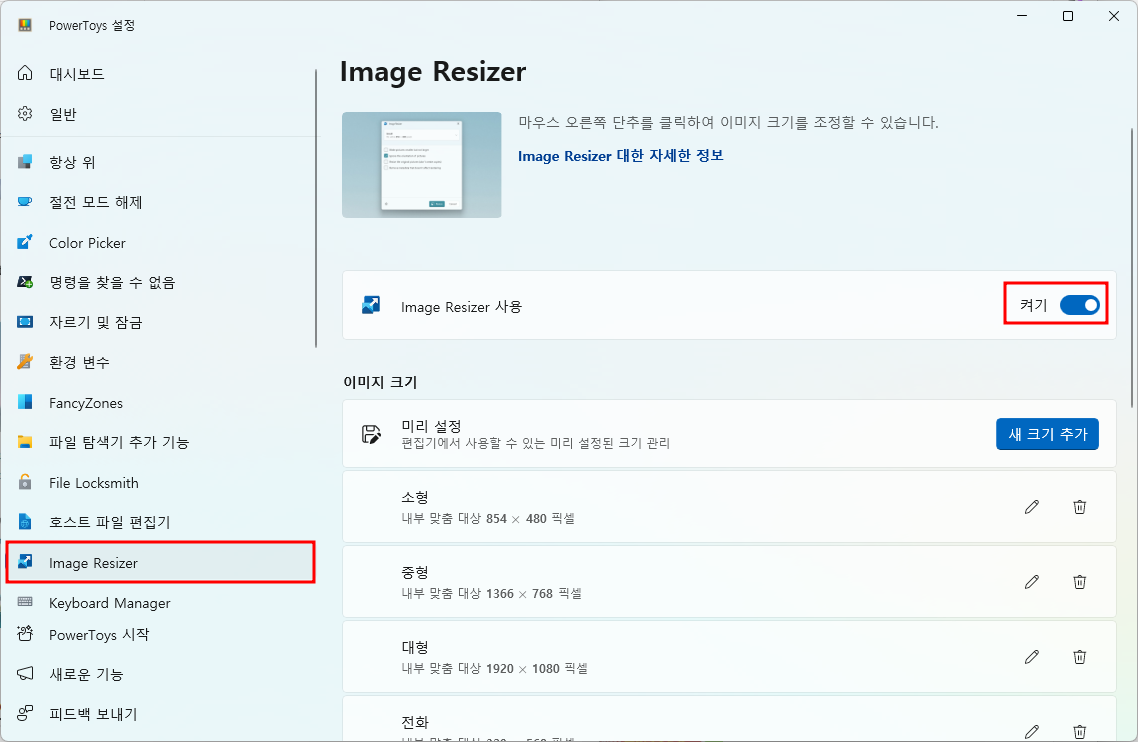Click the File Locksmith padlock icon
This screenshot has width=1138, height=742.
pyautogui.click(x=25, y=482)
